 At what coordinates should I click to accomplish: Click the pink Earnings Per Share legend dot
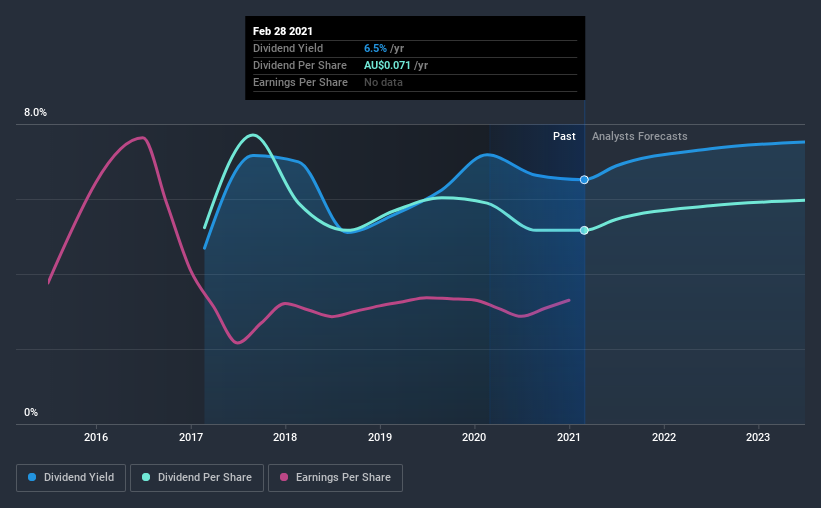(284, 477)
